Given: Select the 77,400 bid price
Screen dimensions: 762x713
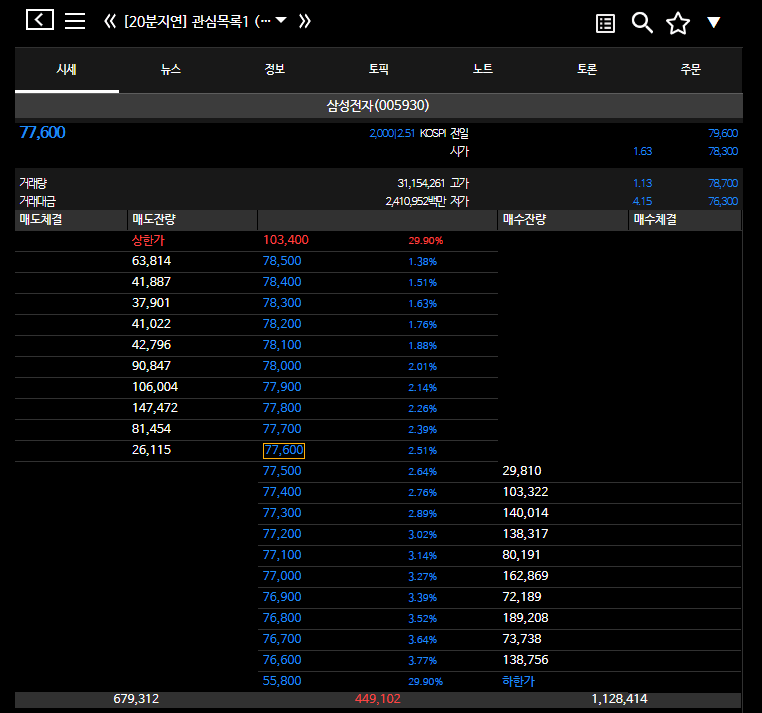Looking at the screenshot, I should click(282, 492).
